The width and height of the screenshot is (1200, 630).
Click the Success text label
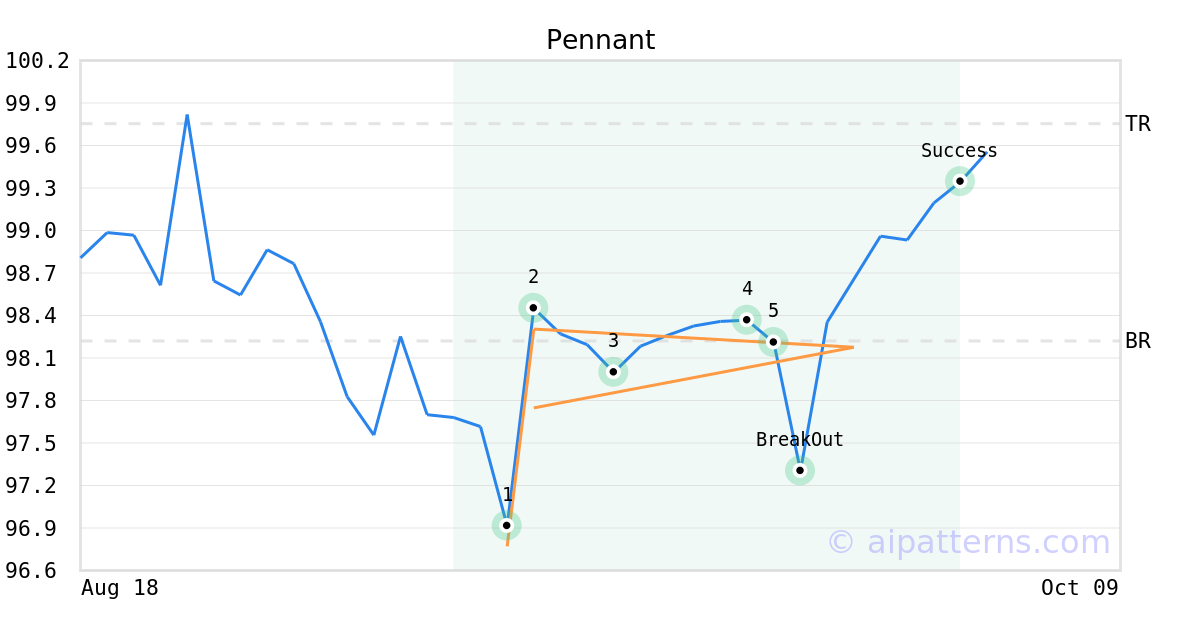point(959,151)
